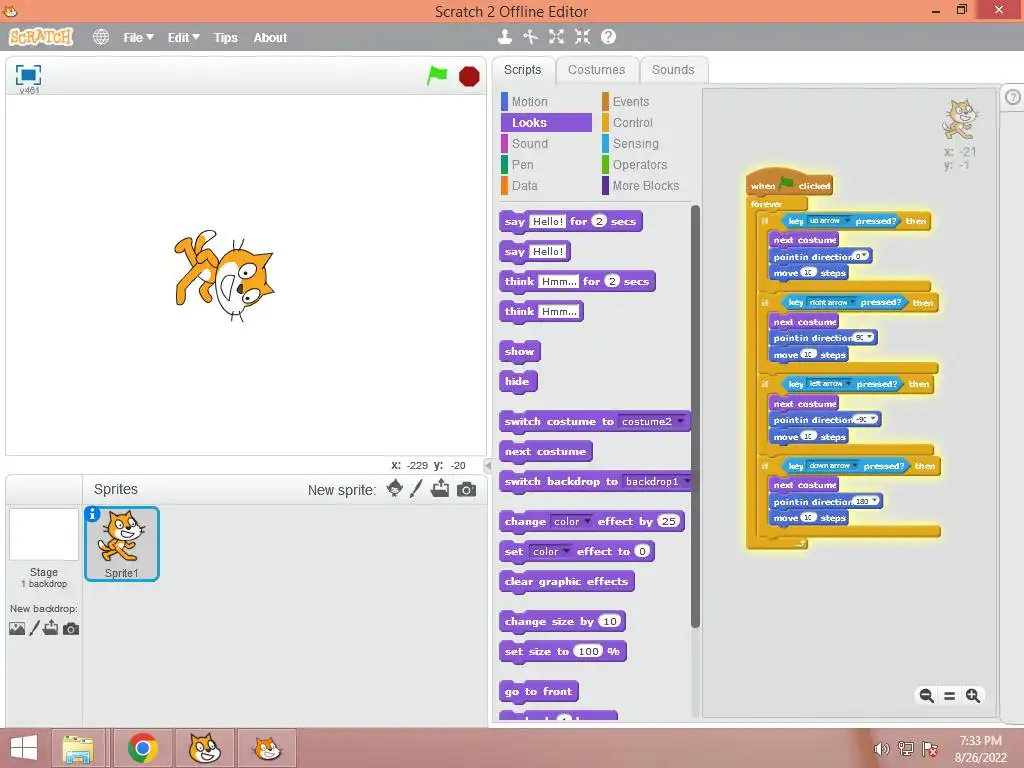
Task: Take new backdrop from camera
Action: (x=71, y=629)
